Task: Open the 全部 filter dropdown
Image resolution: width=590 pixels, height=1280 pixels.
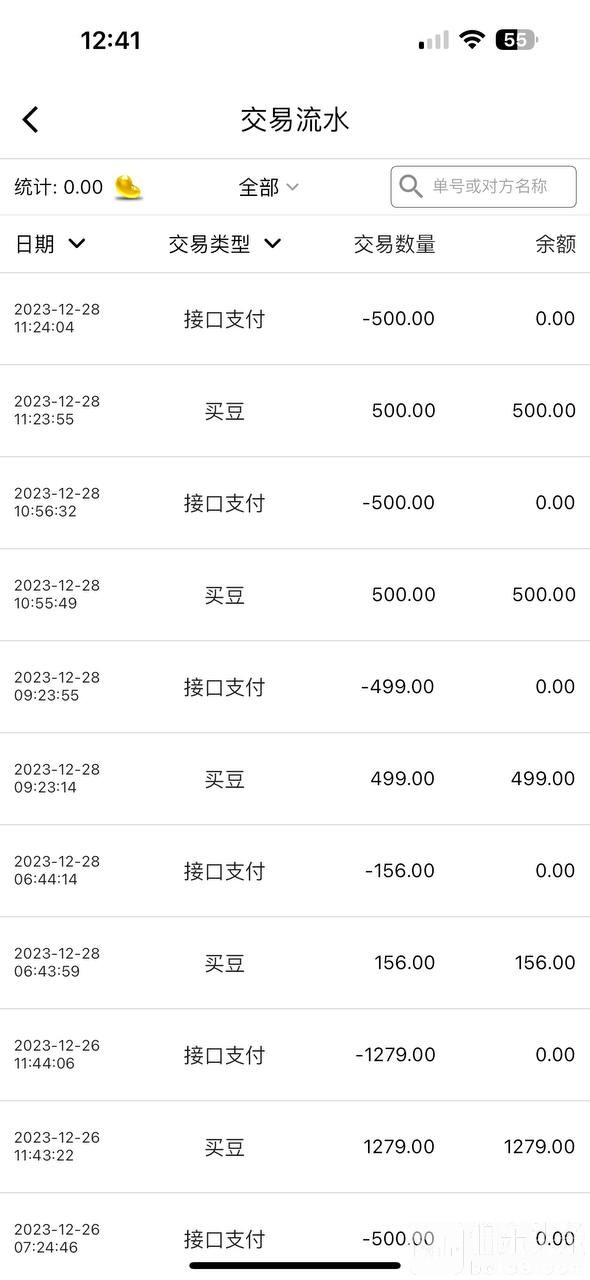Action: [268, 187]
